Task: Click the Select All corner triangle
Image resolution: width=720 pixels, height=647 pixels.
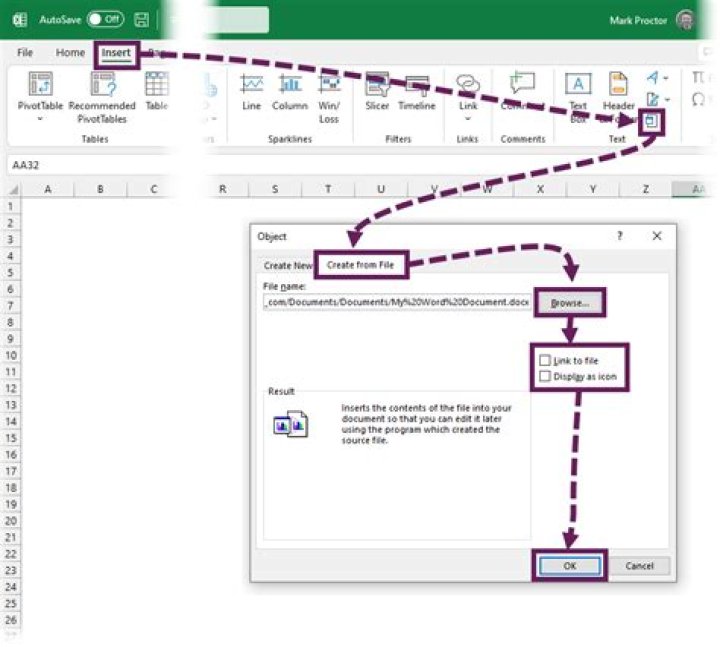Action: pos(13,189)
